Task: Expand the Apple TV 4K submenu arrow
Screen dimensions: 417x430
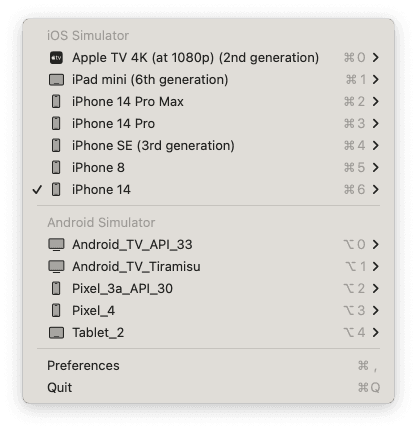Action: point(376,58)
